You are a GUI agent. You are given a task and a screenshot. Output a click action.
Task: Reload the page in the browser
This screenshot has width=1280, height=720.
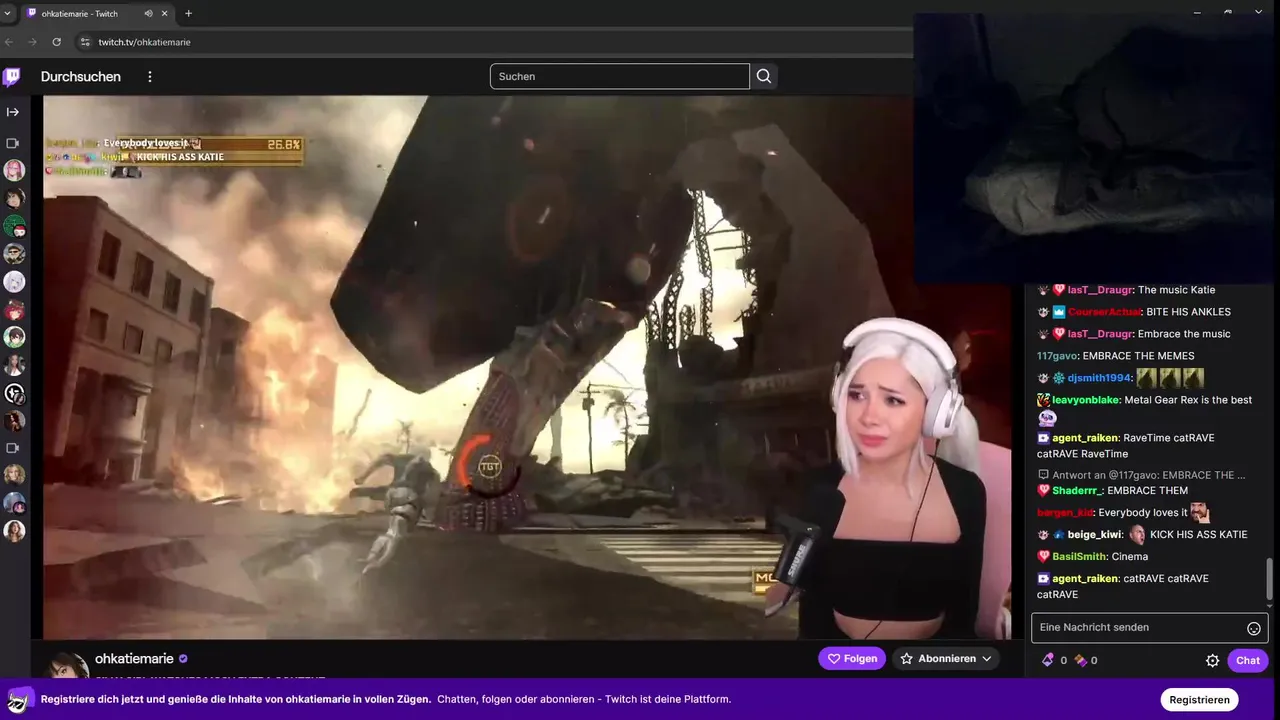click(57, 42)
